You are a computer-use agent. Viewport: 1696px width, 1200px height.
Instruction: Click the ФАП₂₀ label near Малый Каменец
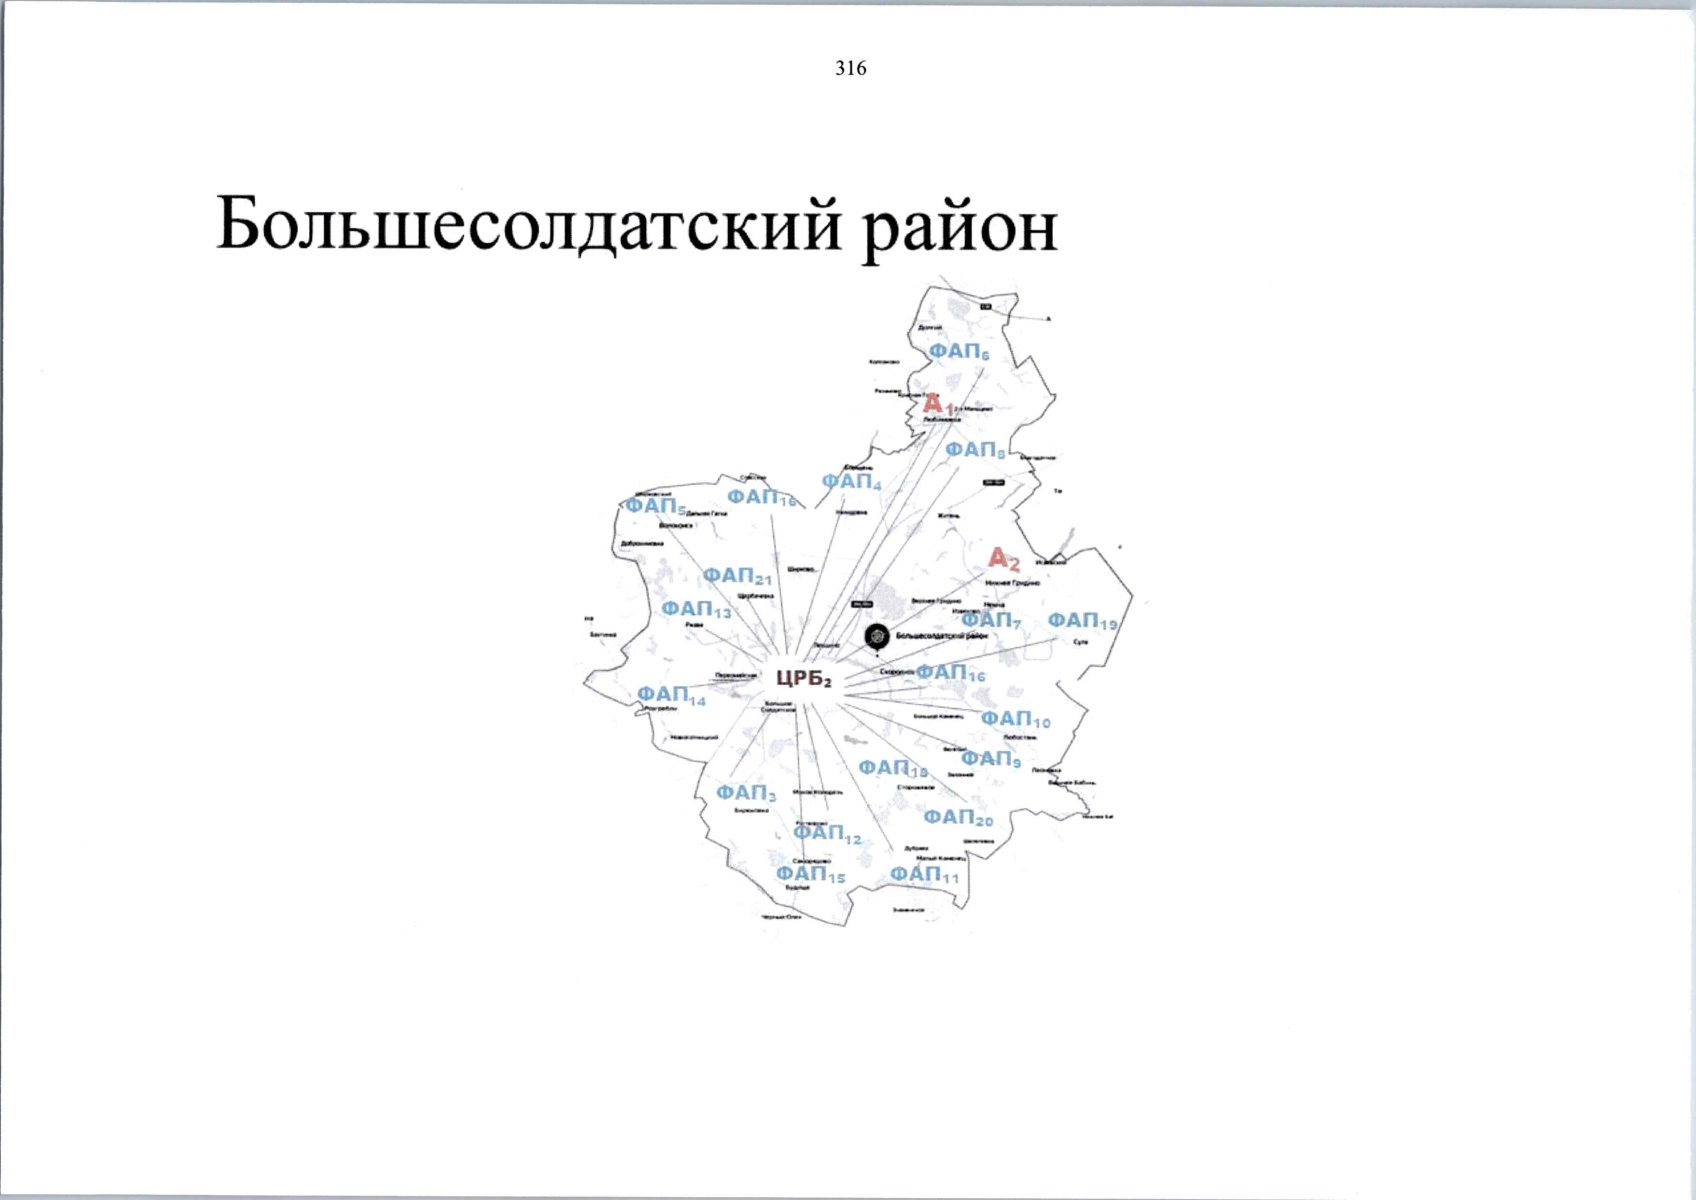(x=957, y=817)
